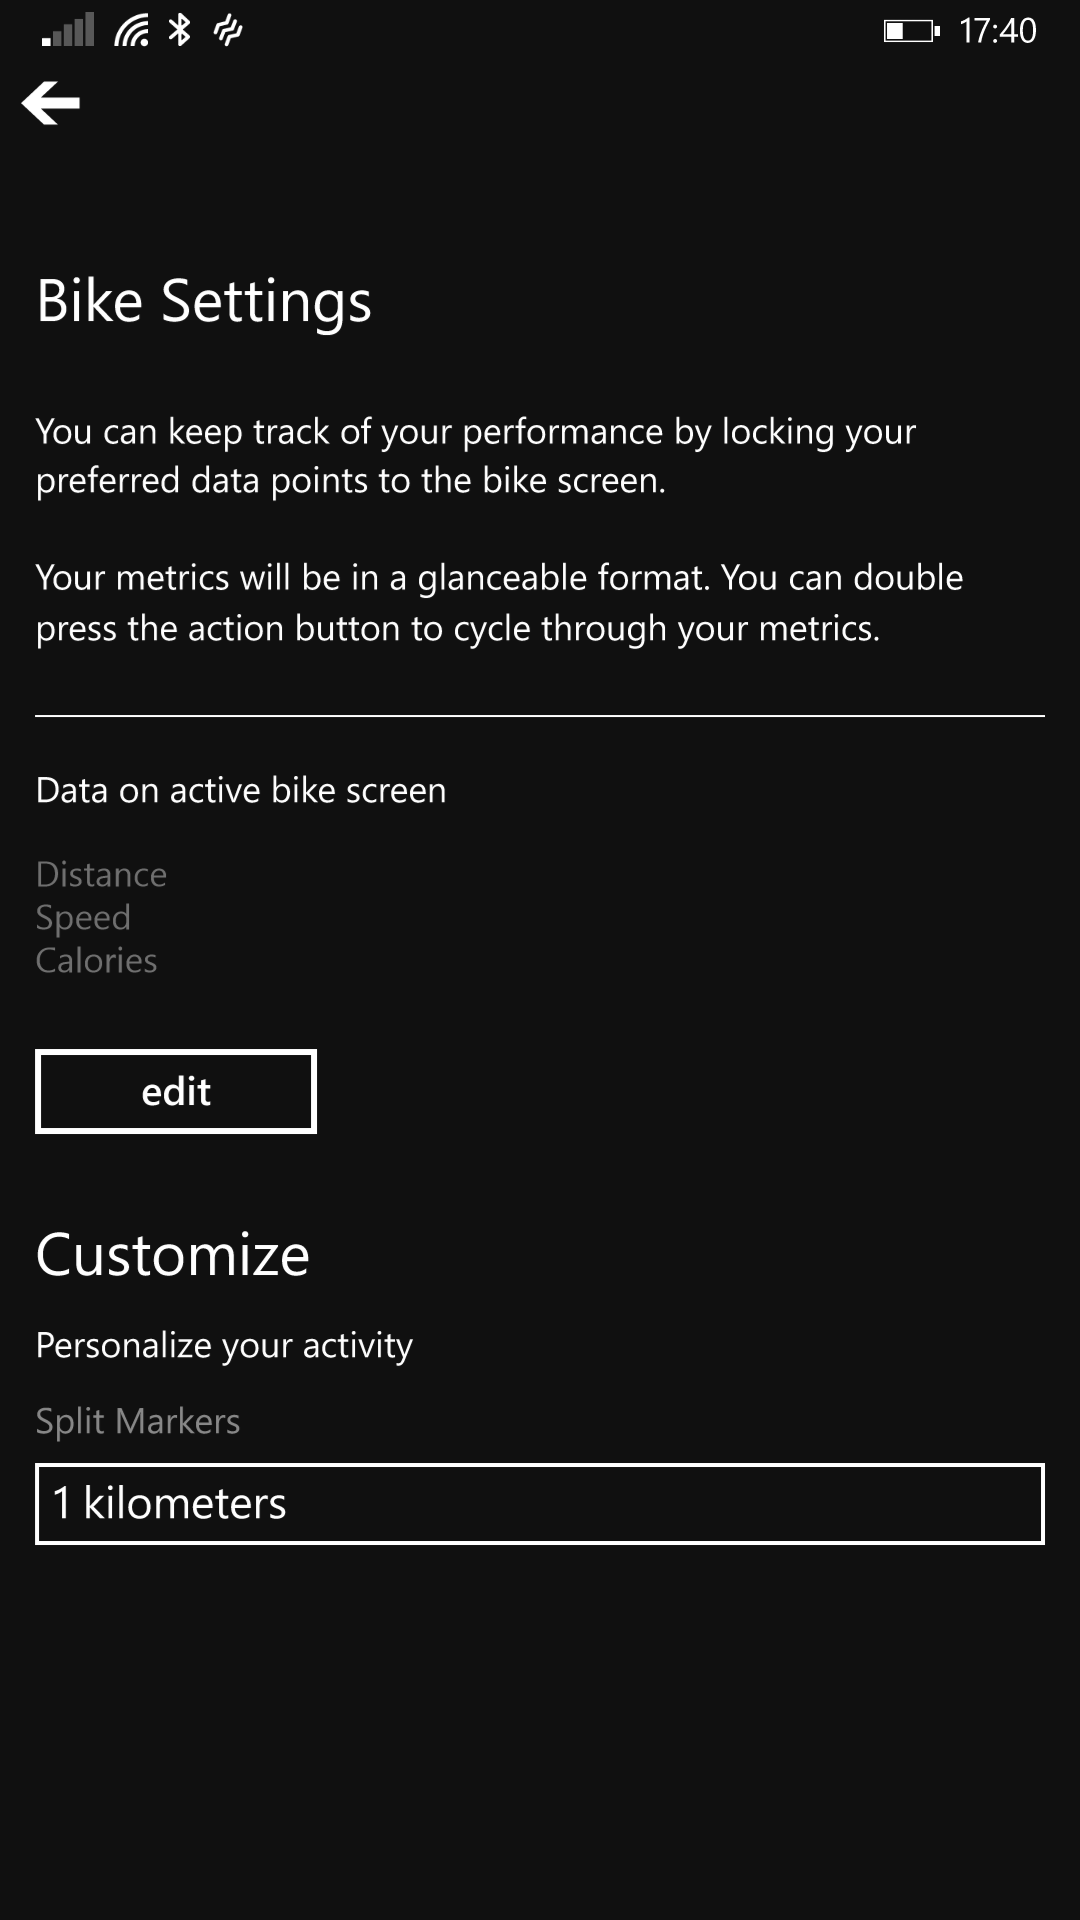
Task: Tap the Bike Settings heading
Action: 204,302
